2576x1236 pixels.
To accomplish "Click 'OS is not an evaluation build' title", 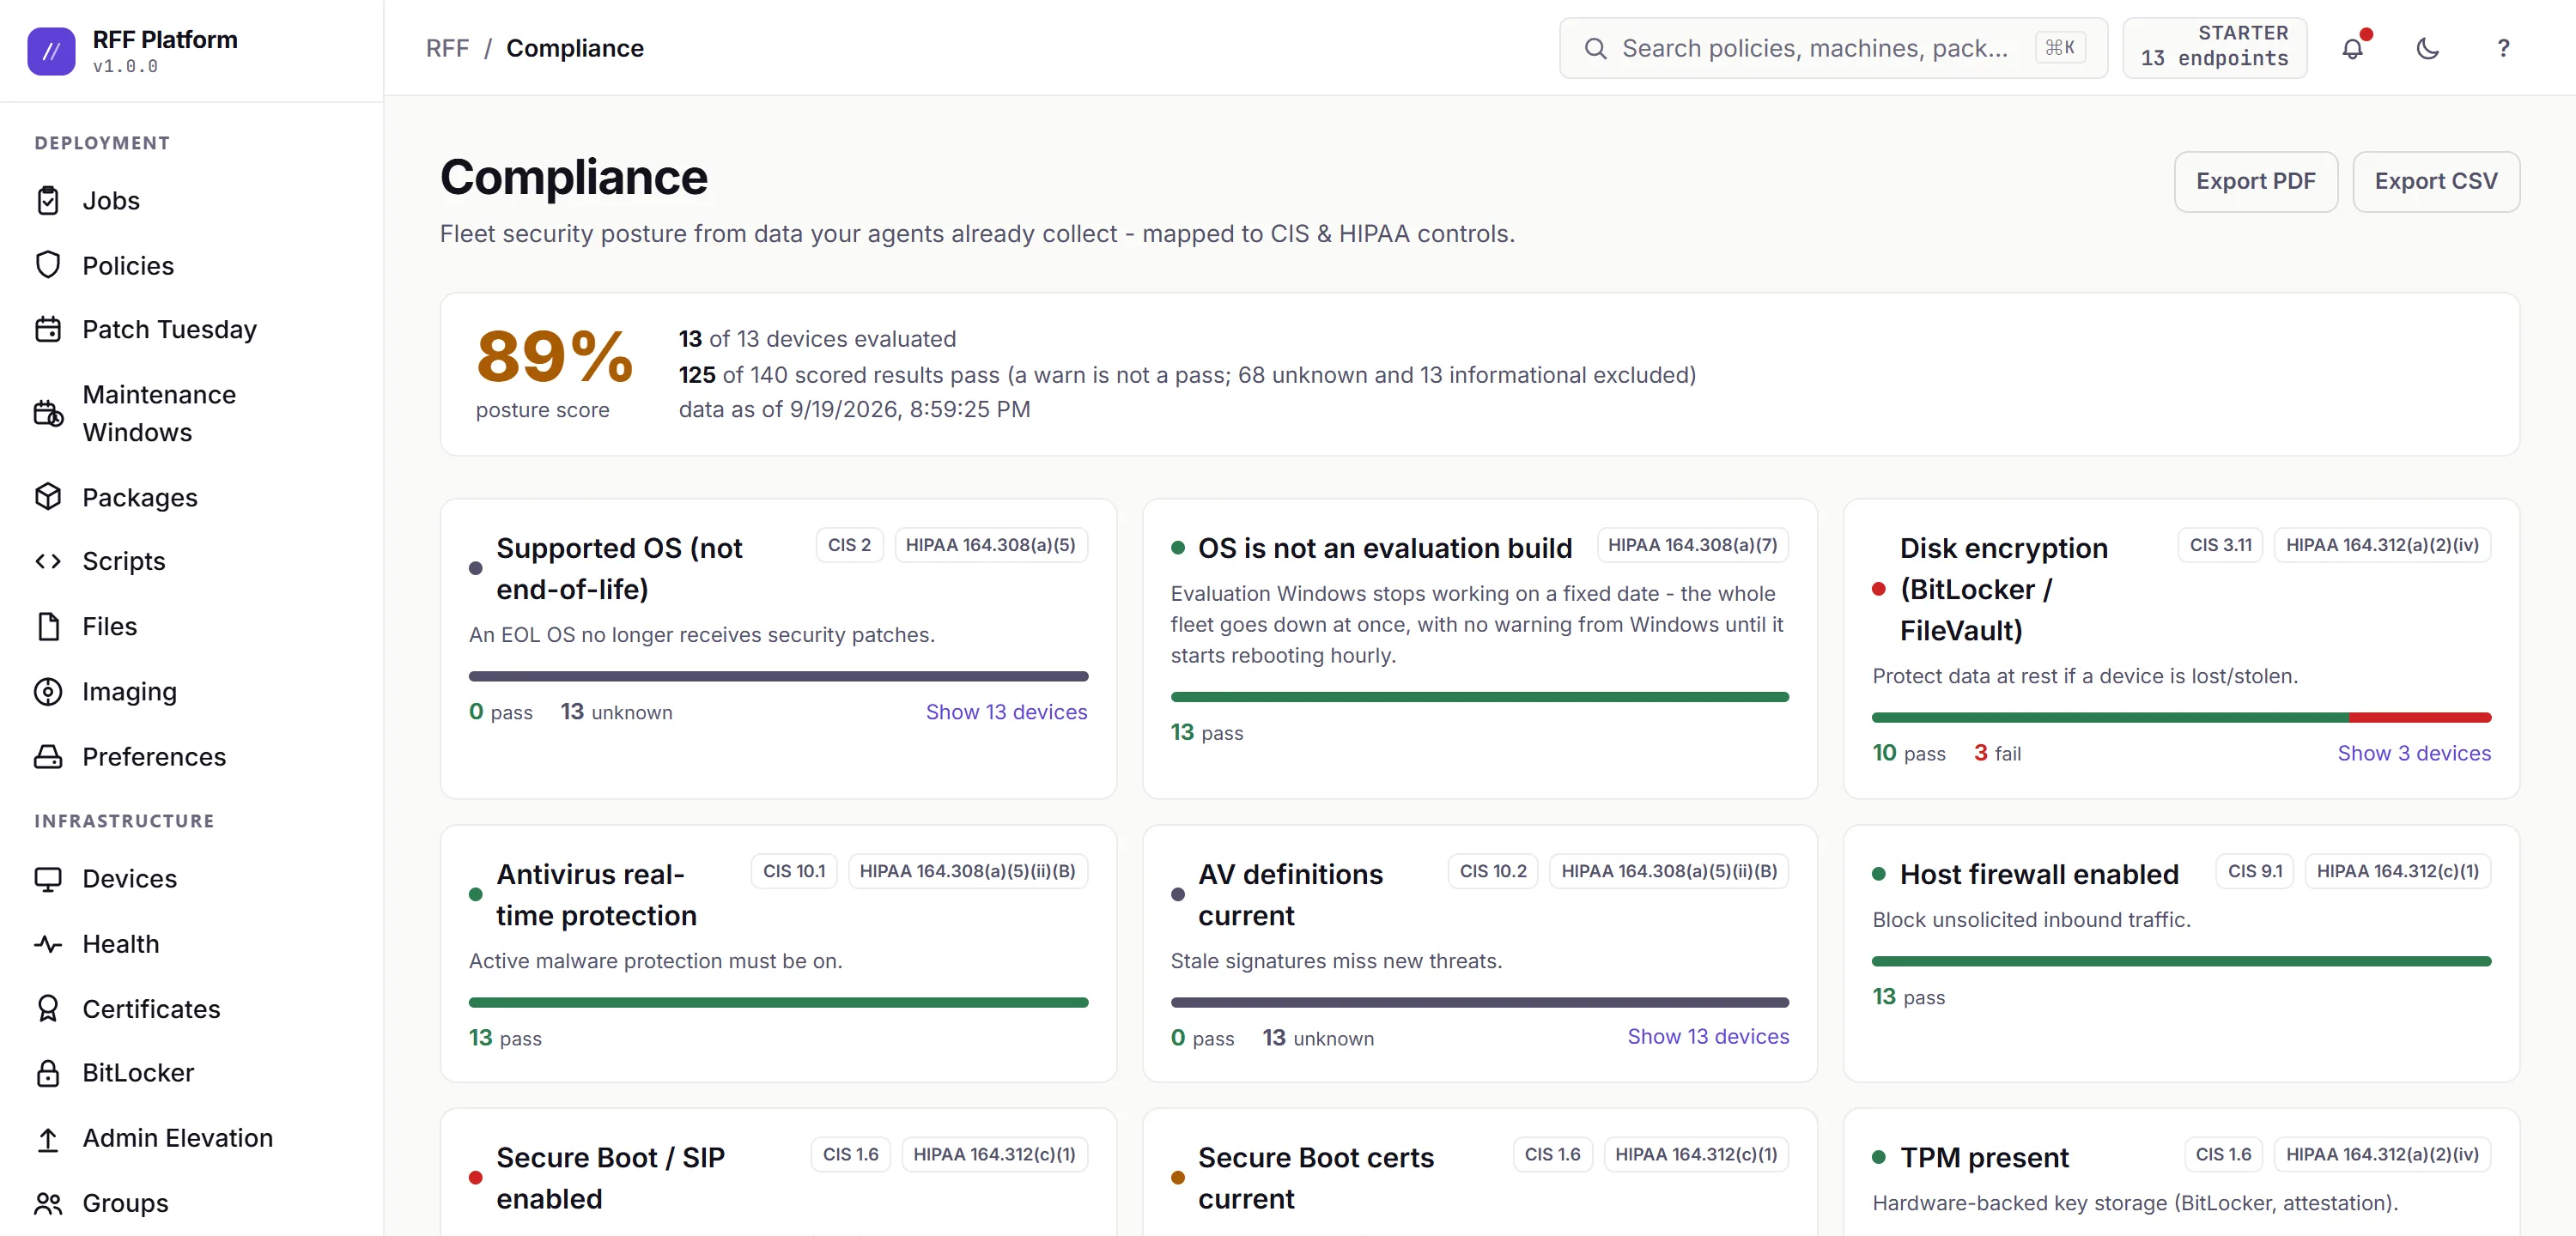I will pyautogui.click(x=1385, y=548).
